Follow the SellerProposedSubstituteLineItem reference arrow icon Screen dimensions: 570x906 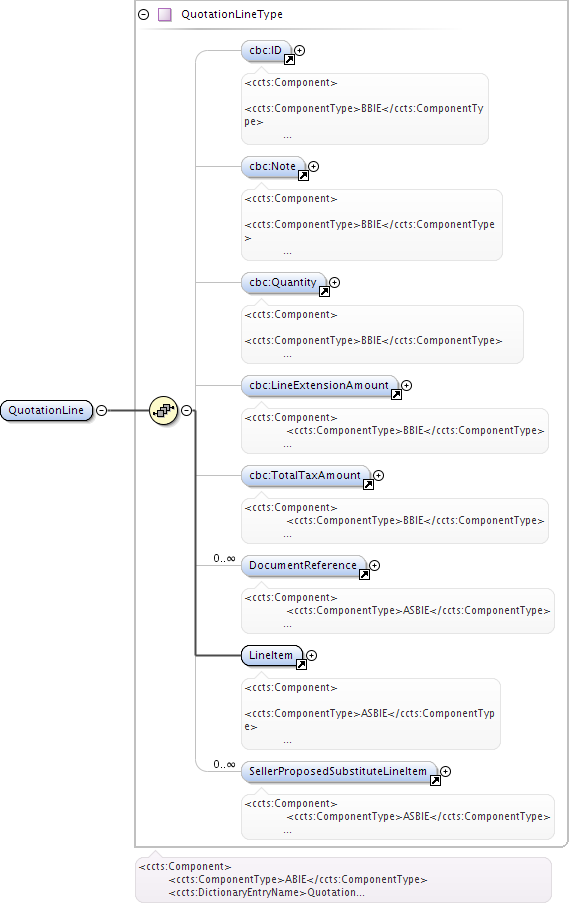[435, 781]
